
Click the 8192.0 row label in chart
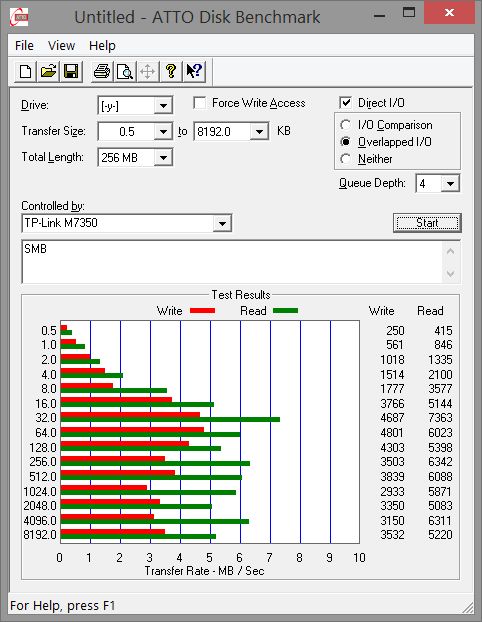tap(40, 535)
